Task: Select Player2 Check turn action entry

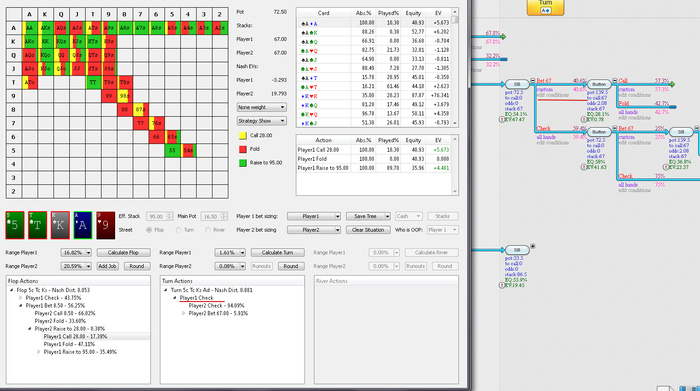Action: [217, 306]
